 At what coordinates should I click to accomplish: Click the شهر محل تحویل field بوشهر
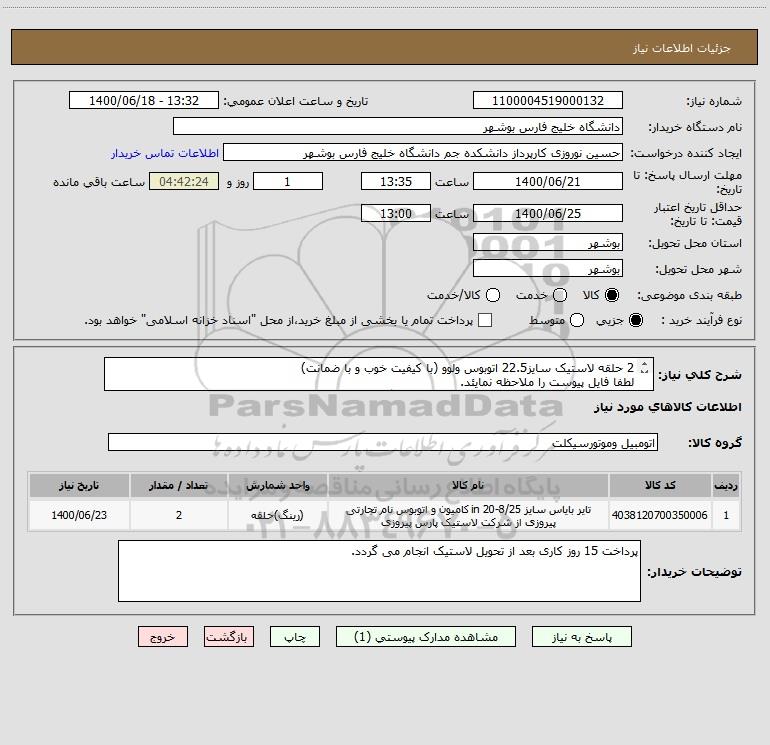point(548,268)
